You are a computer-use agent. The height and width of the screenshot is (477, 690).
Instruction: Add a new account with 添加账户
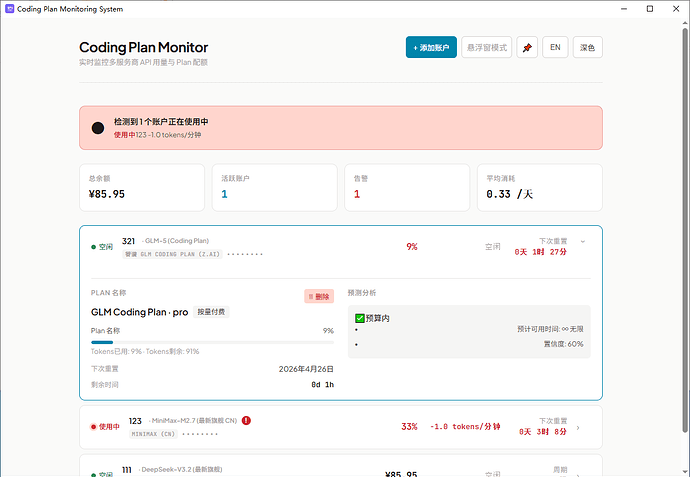coord(431,47)
